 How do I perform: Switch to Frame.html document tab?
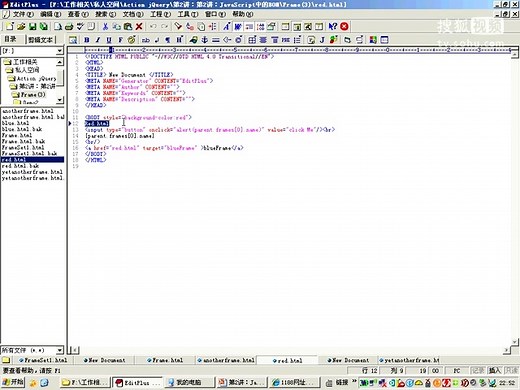click(x=165, y=360)
